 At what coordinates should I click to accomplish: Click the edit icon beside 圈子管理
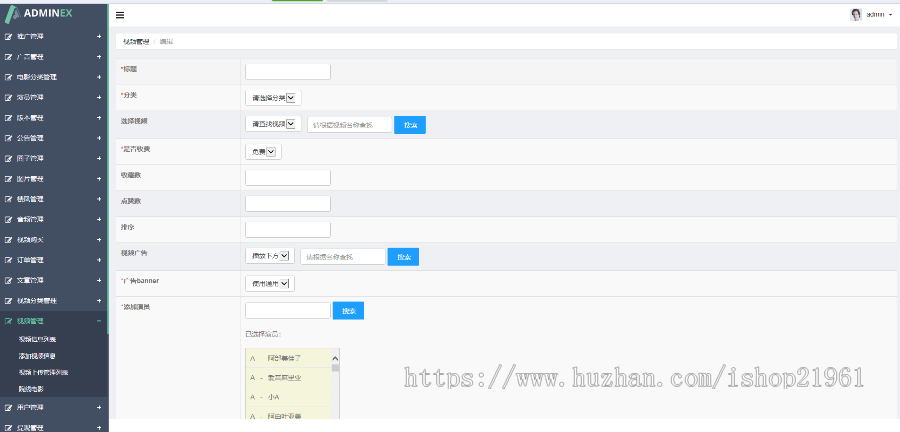pos(8,158)
